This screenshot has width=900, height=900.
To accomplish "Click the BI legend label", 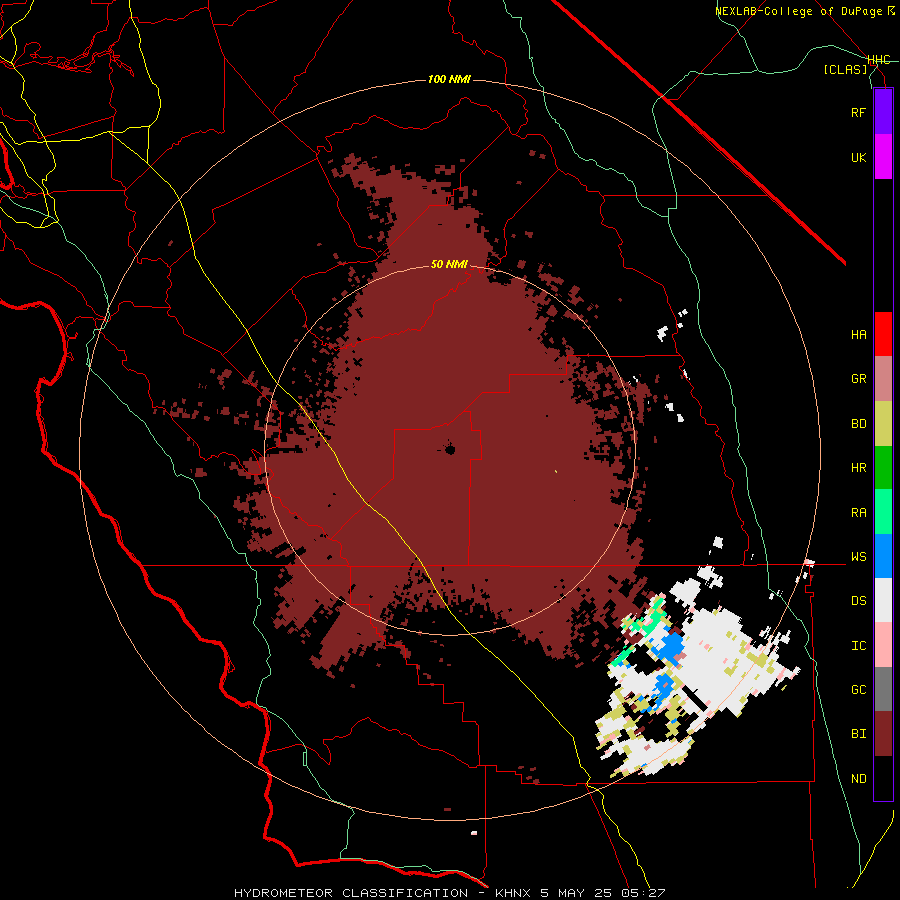I will [x=858, y=734].
